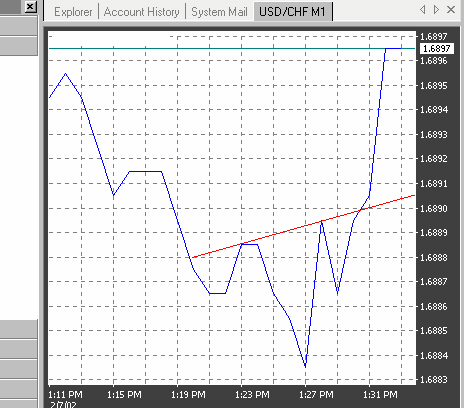This screenshot has height=408, width=464.
Task: Click the 1:15 PM time axis label
Action: click(124, 395)
